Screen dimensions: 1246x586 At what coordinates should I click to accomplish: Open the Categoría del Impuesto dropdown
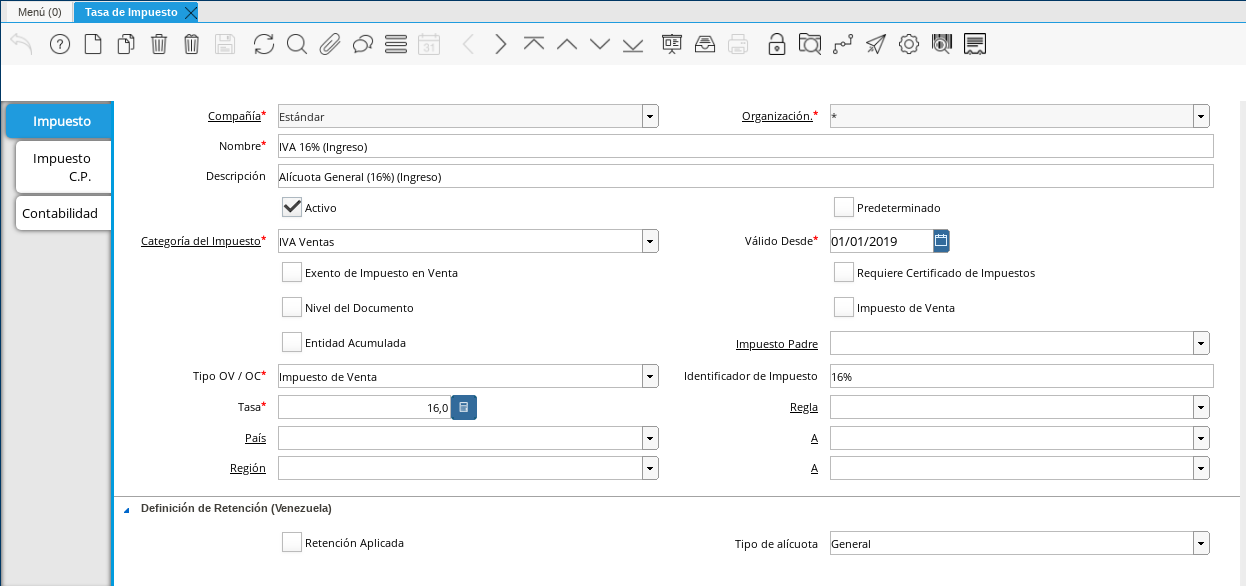(650, 241)
